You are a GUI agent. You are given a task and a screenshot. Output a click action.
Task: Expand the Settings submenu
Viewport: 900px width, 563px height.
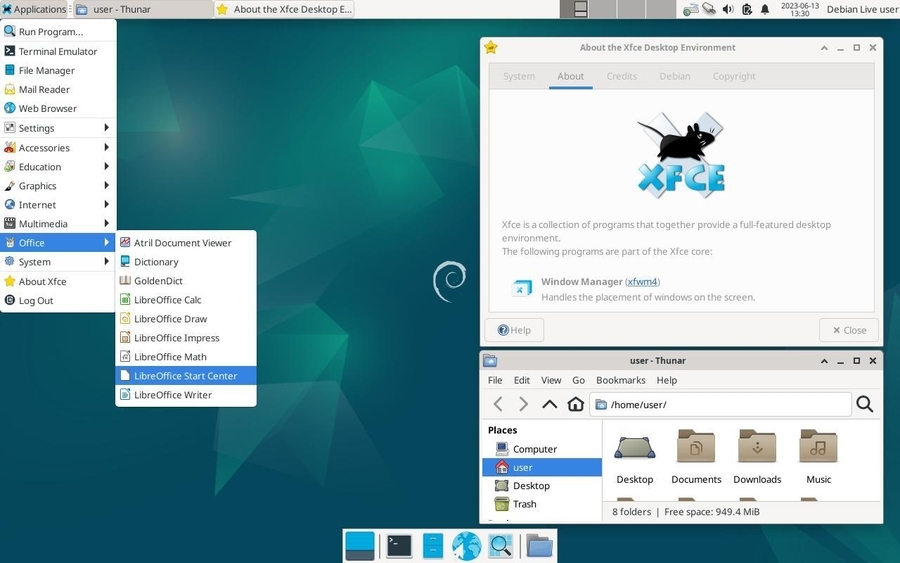[x=59, y=128]
